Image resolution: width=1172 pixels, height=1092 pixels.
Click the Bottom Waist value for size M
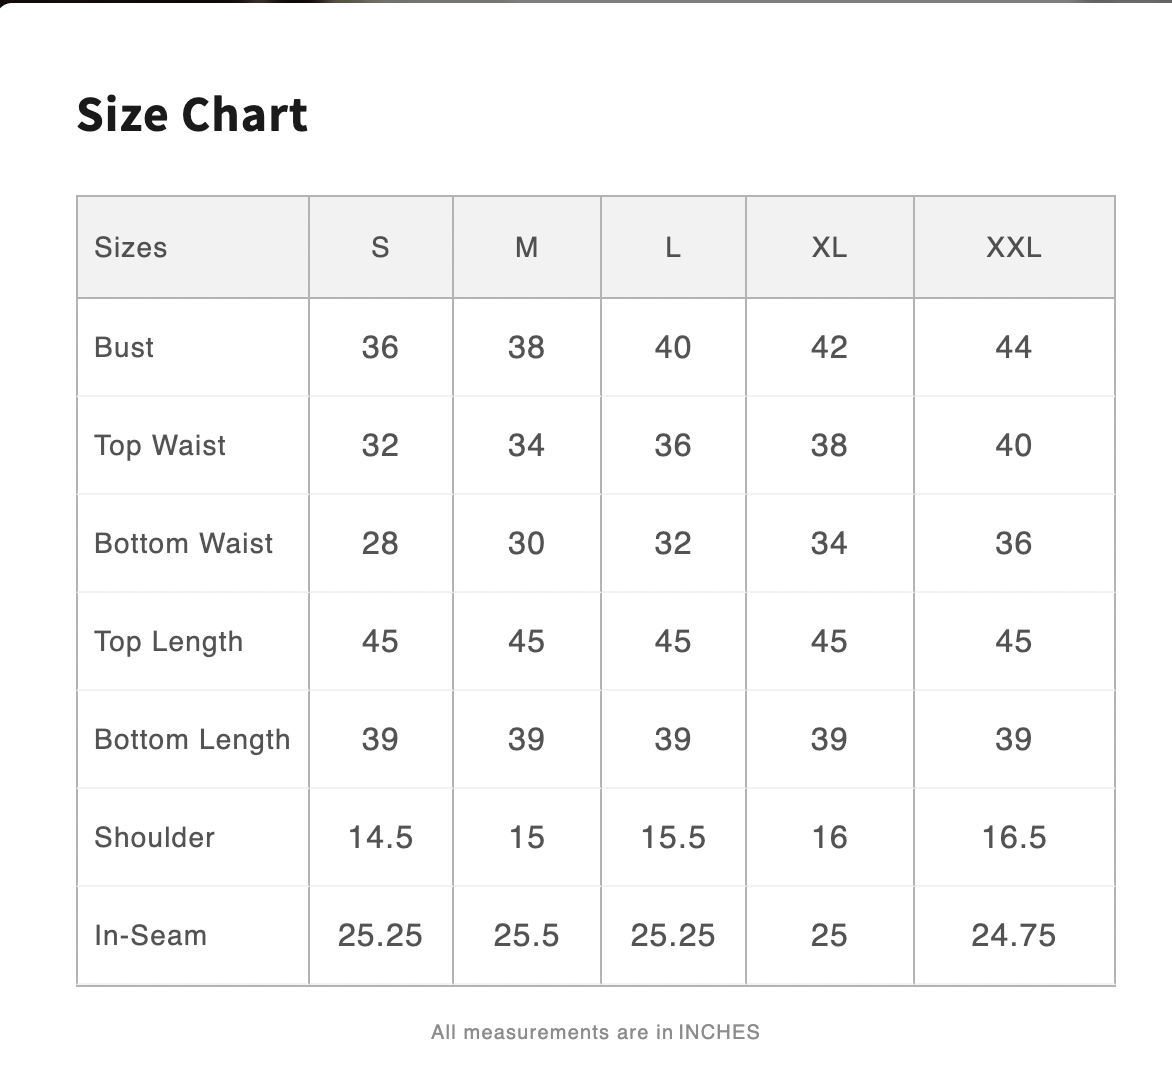(x=527, y=543)
